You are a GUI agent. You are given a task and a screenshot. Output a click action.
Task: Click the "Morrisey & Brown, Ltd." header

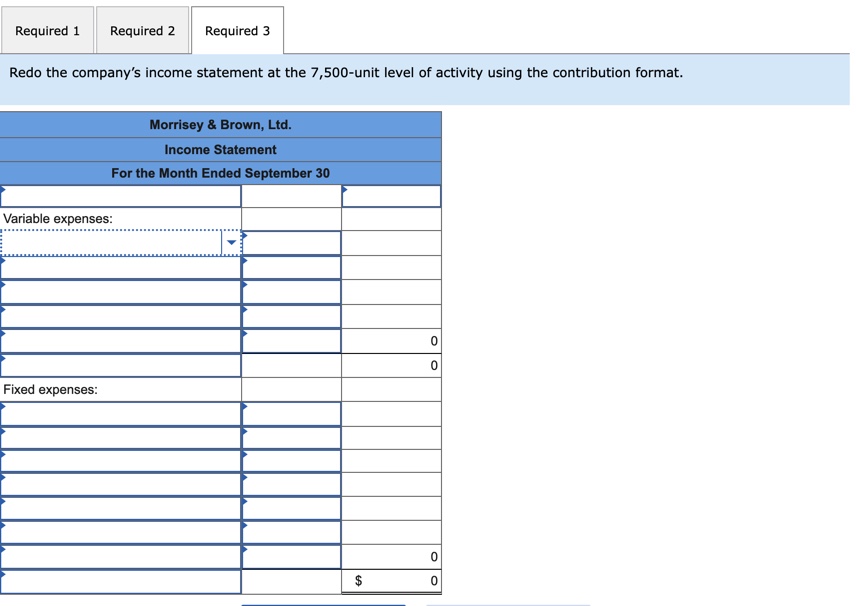[x=221, y=124]
